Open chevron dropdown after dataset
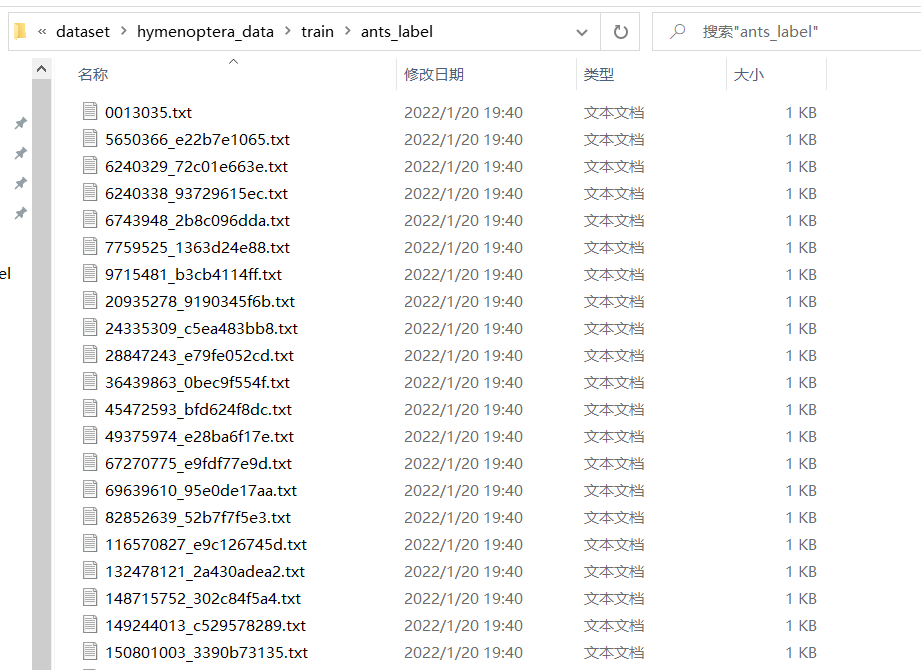Viewport: 921px width, 670px height. pos(123,31)
